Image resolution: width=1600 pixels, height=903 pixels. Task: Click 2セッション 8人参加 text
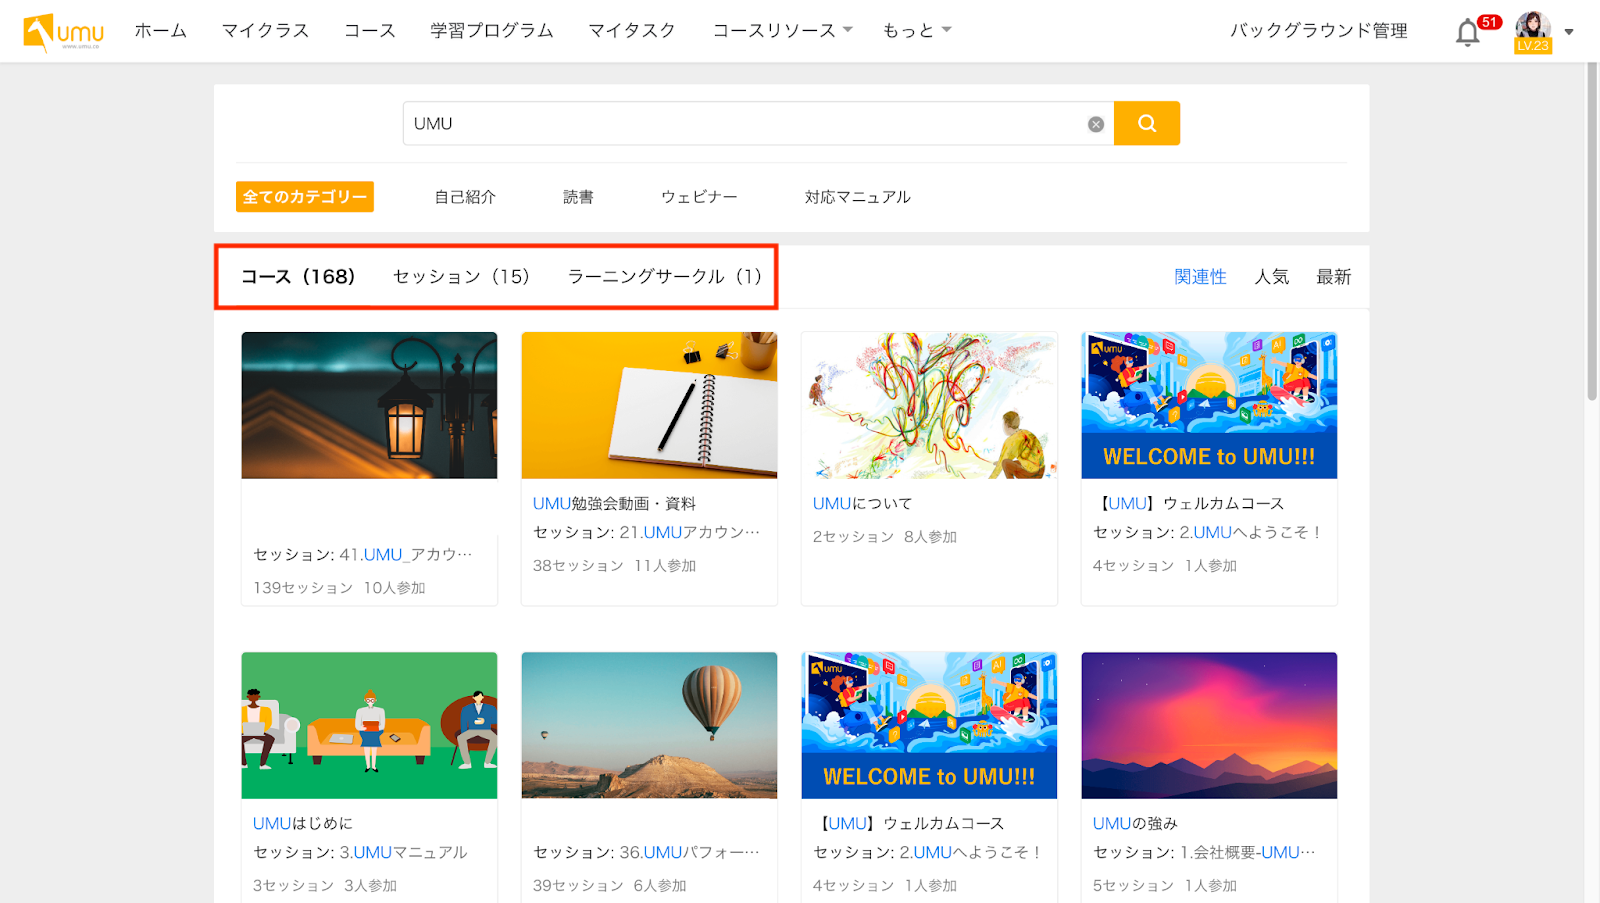[884, 537]
